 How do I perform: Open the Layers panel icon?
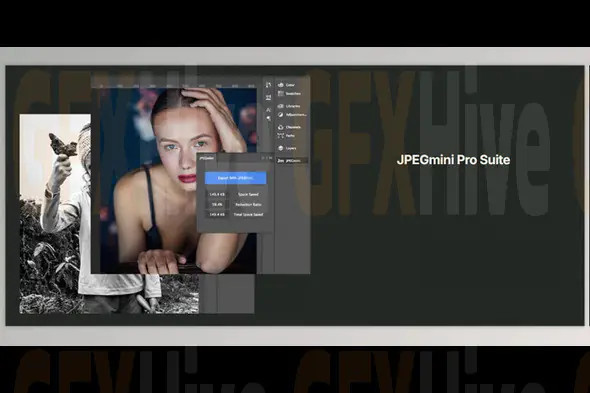tap(280, 148)
